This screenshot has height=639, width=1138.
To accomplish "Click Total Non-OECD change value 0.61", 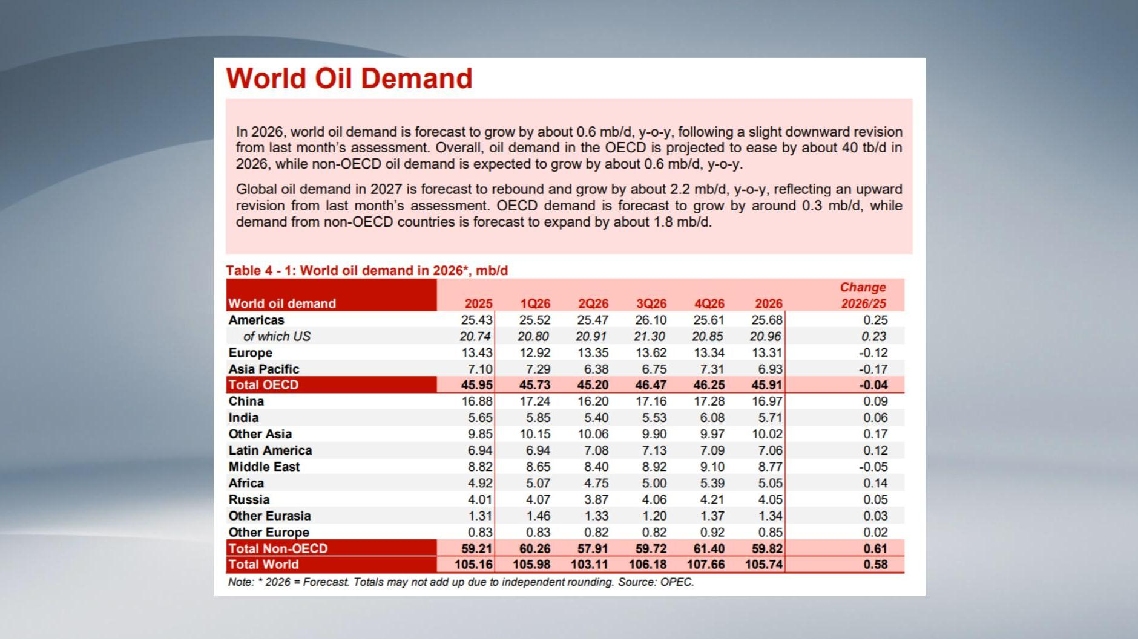I will click(875, 548).
